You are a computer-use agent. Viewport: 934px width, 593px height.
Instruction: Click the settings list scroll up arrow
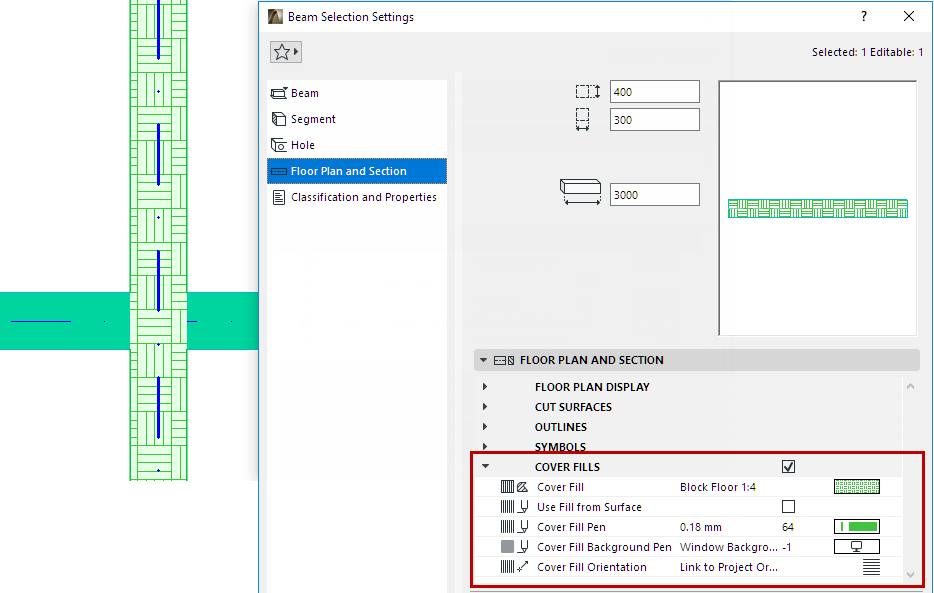[910, 386]
